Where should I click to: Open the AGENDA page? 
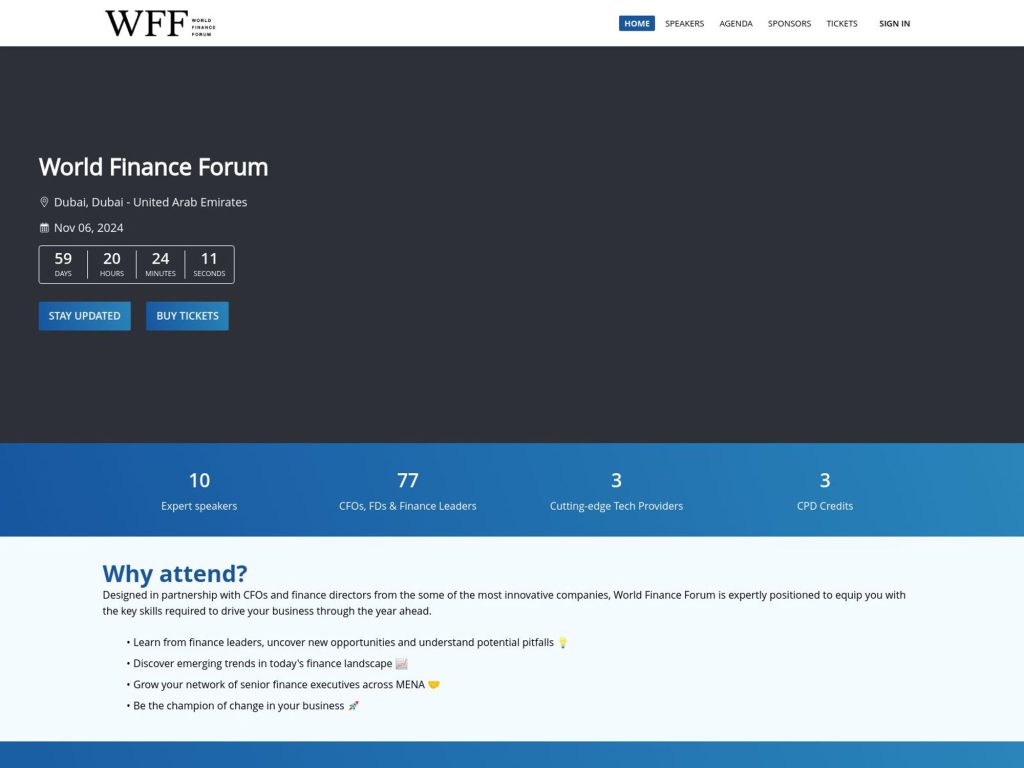click(x=736, y=23)
